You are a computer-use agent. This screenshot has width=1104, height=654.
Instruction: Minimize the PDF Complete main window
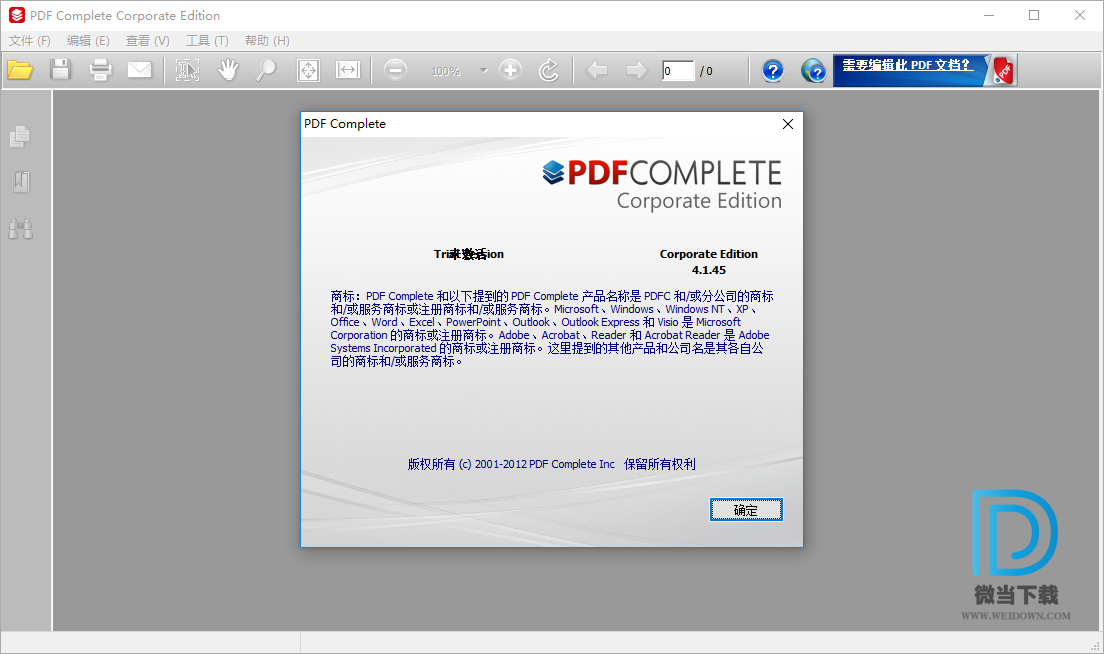989,15
